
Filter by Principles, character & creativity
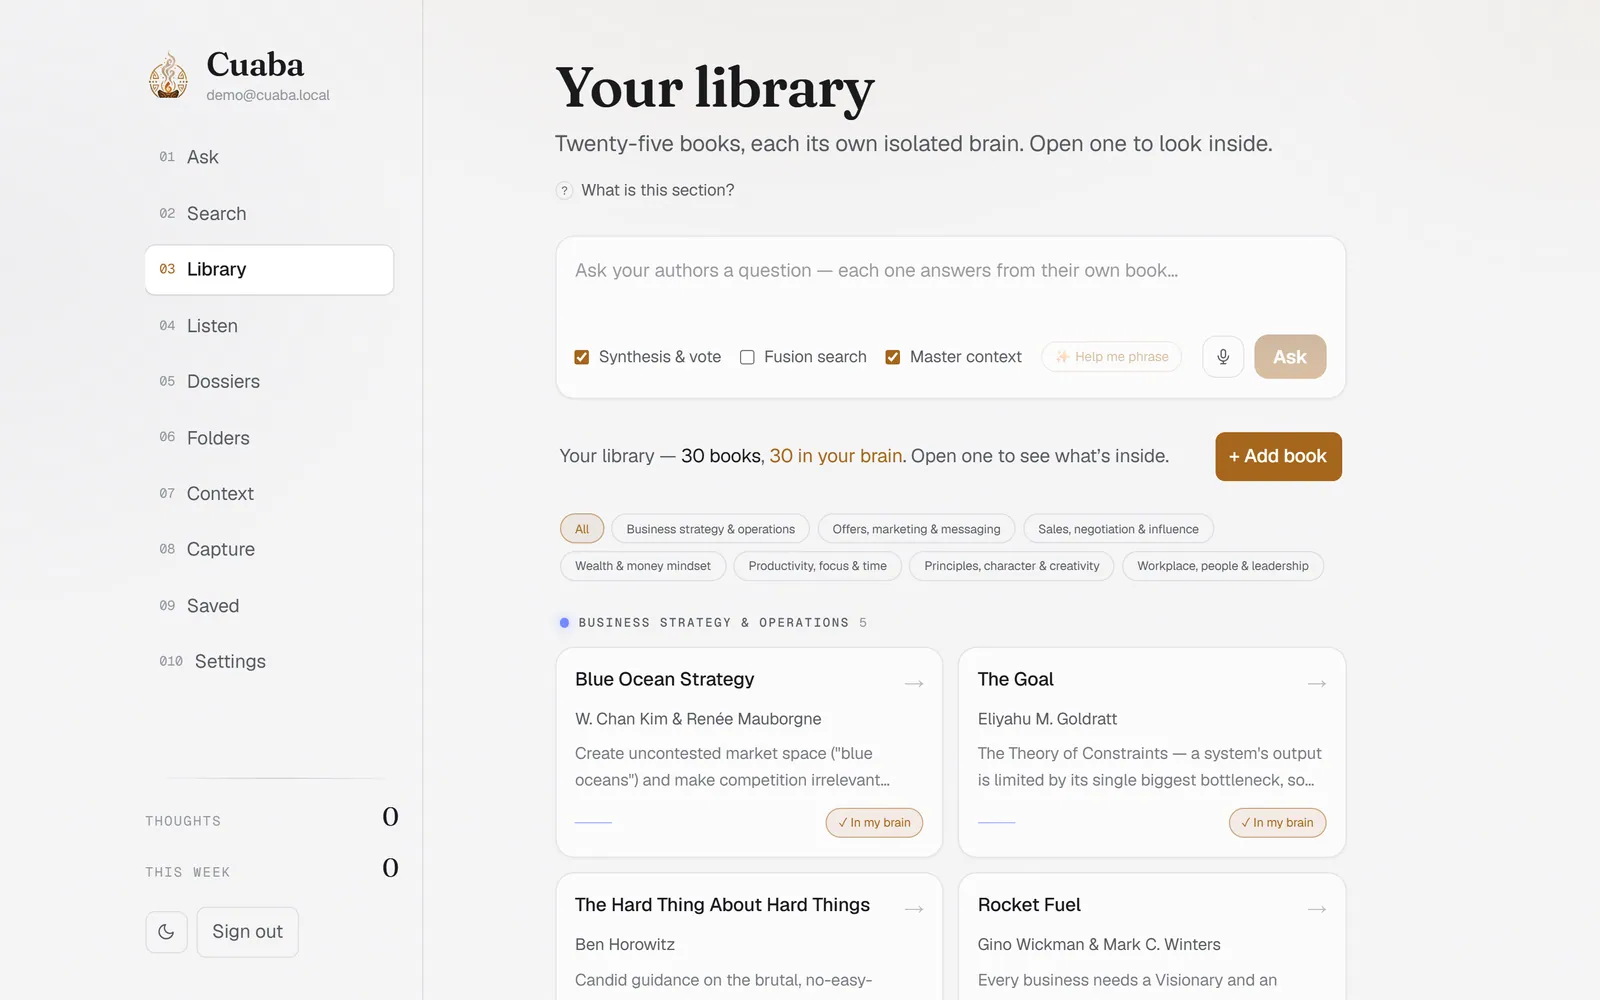[1011, 566]
